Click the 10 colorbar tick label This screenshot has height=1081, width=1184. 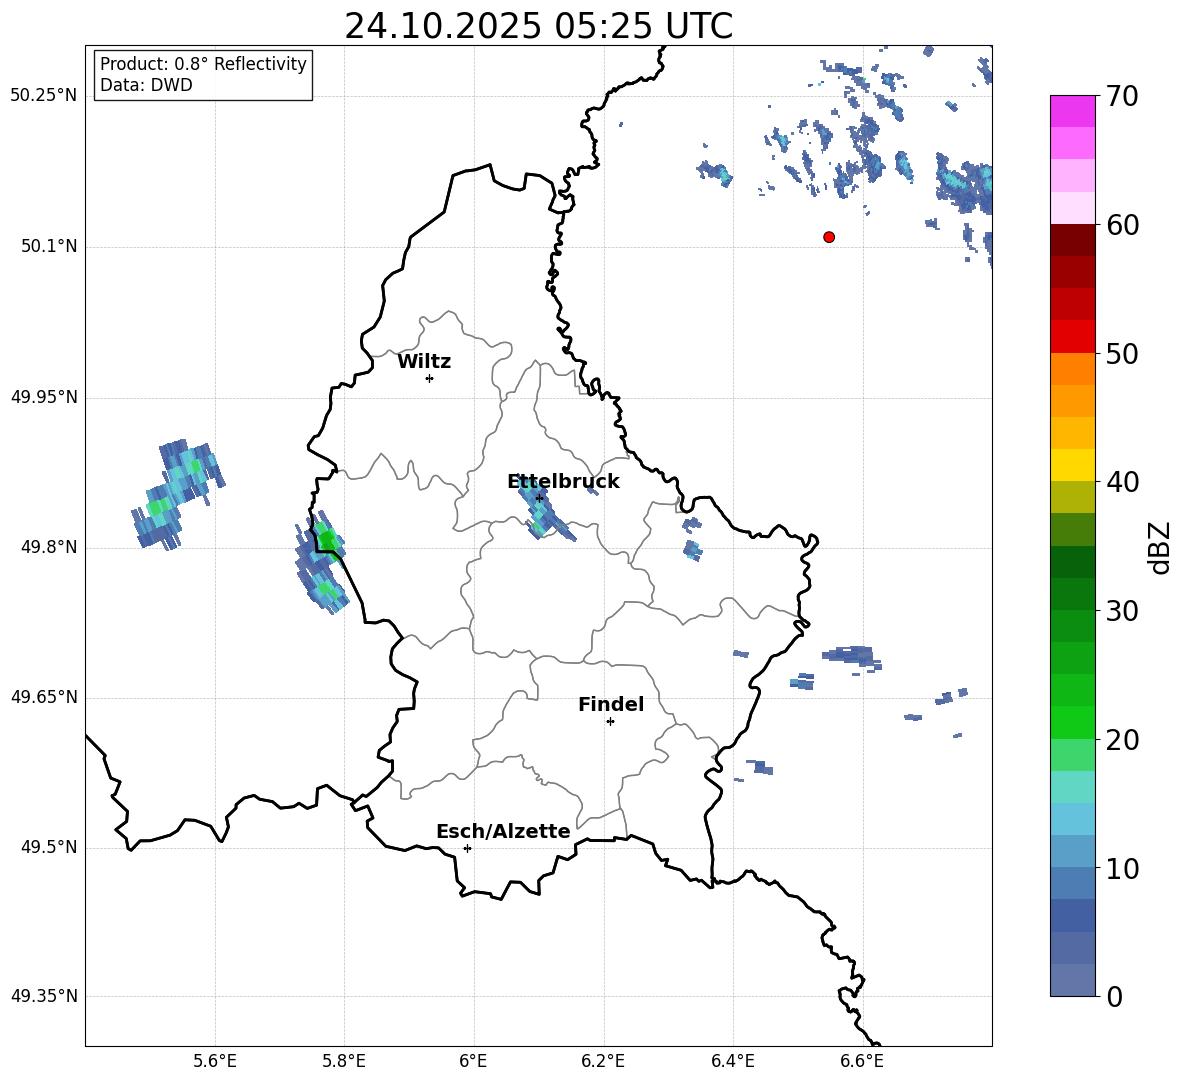pyautogui.click(x=1122, y=868)
